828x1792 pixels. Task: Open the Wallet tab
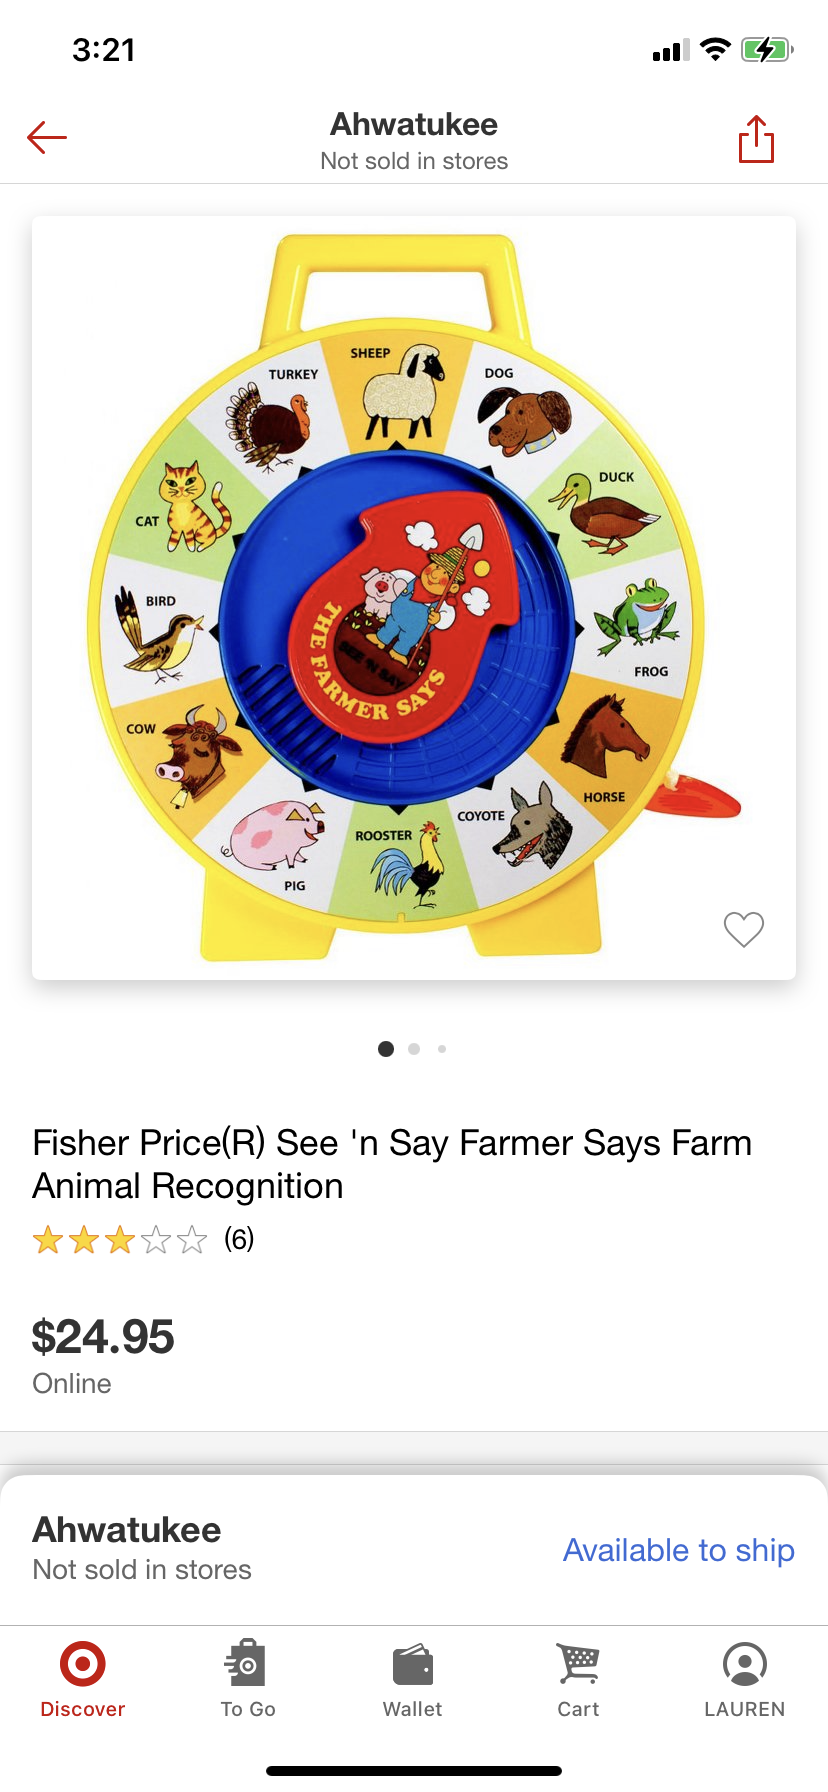point(413,1680)
